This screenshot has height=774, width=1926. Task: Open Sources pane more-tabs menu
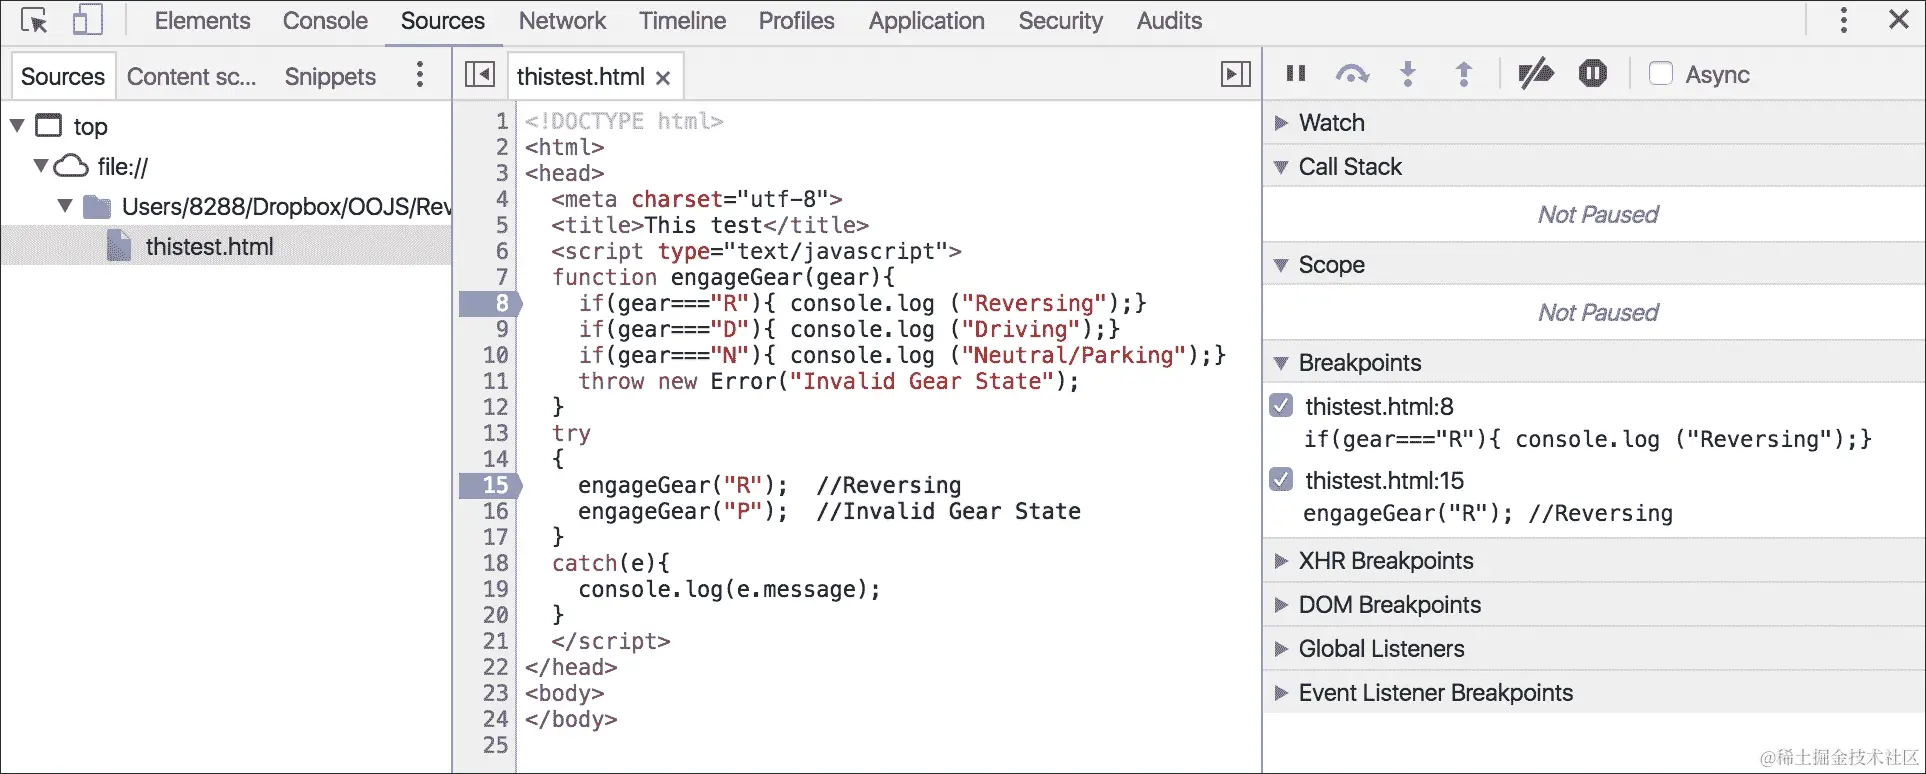pos(420,75)
